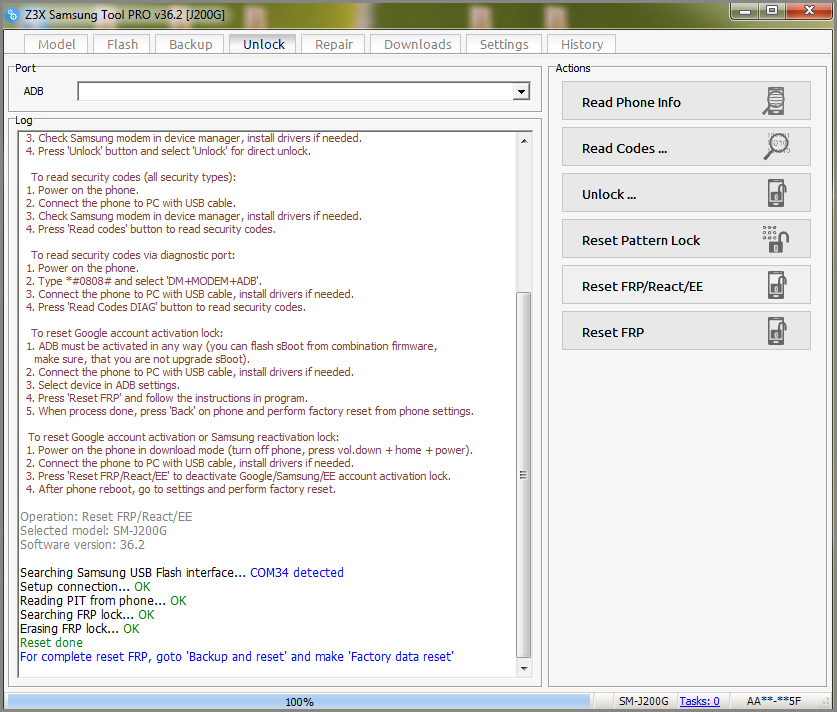This screenshot has width=837, height=712.
Task: Click the Z3X app icon in title bar
Action: [x=13, y=14]
